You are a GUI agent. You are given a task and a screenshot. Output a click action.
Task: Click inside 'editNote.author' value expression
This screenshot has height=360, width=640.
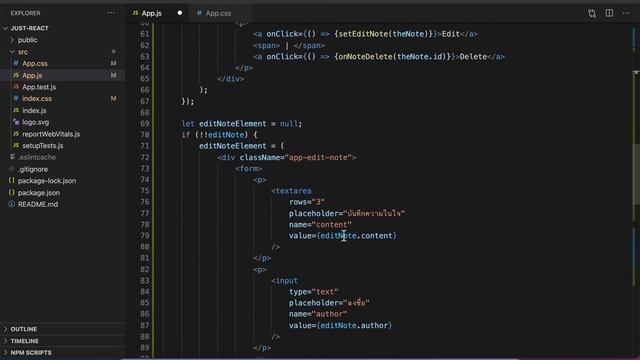(354, 325)
